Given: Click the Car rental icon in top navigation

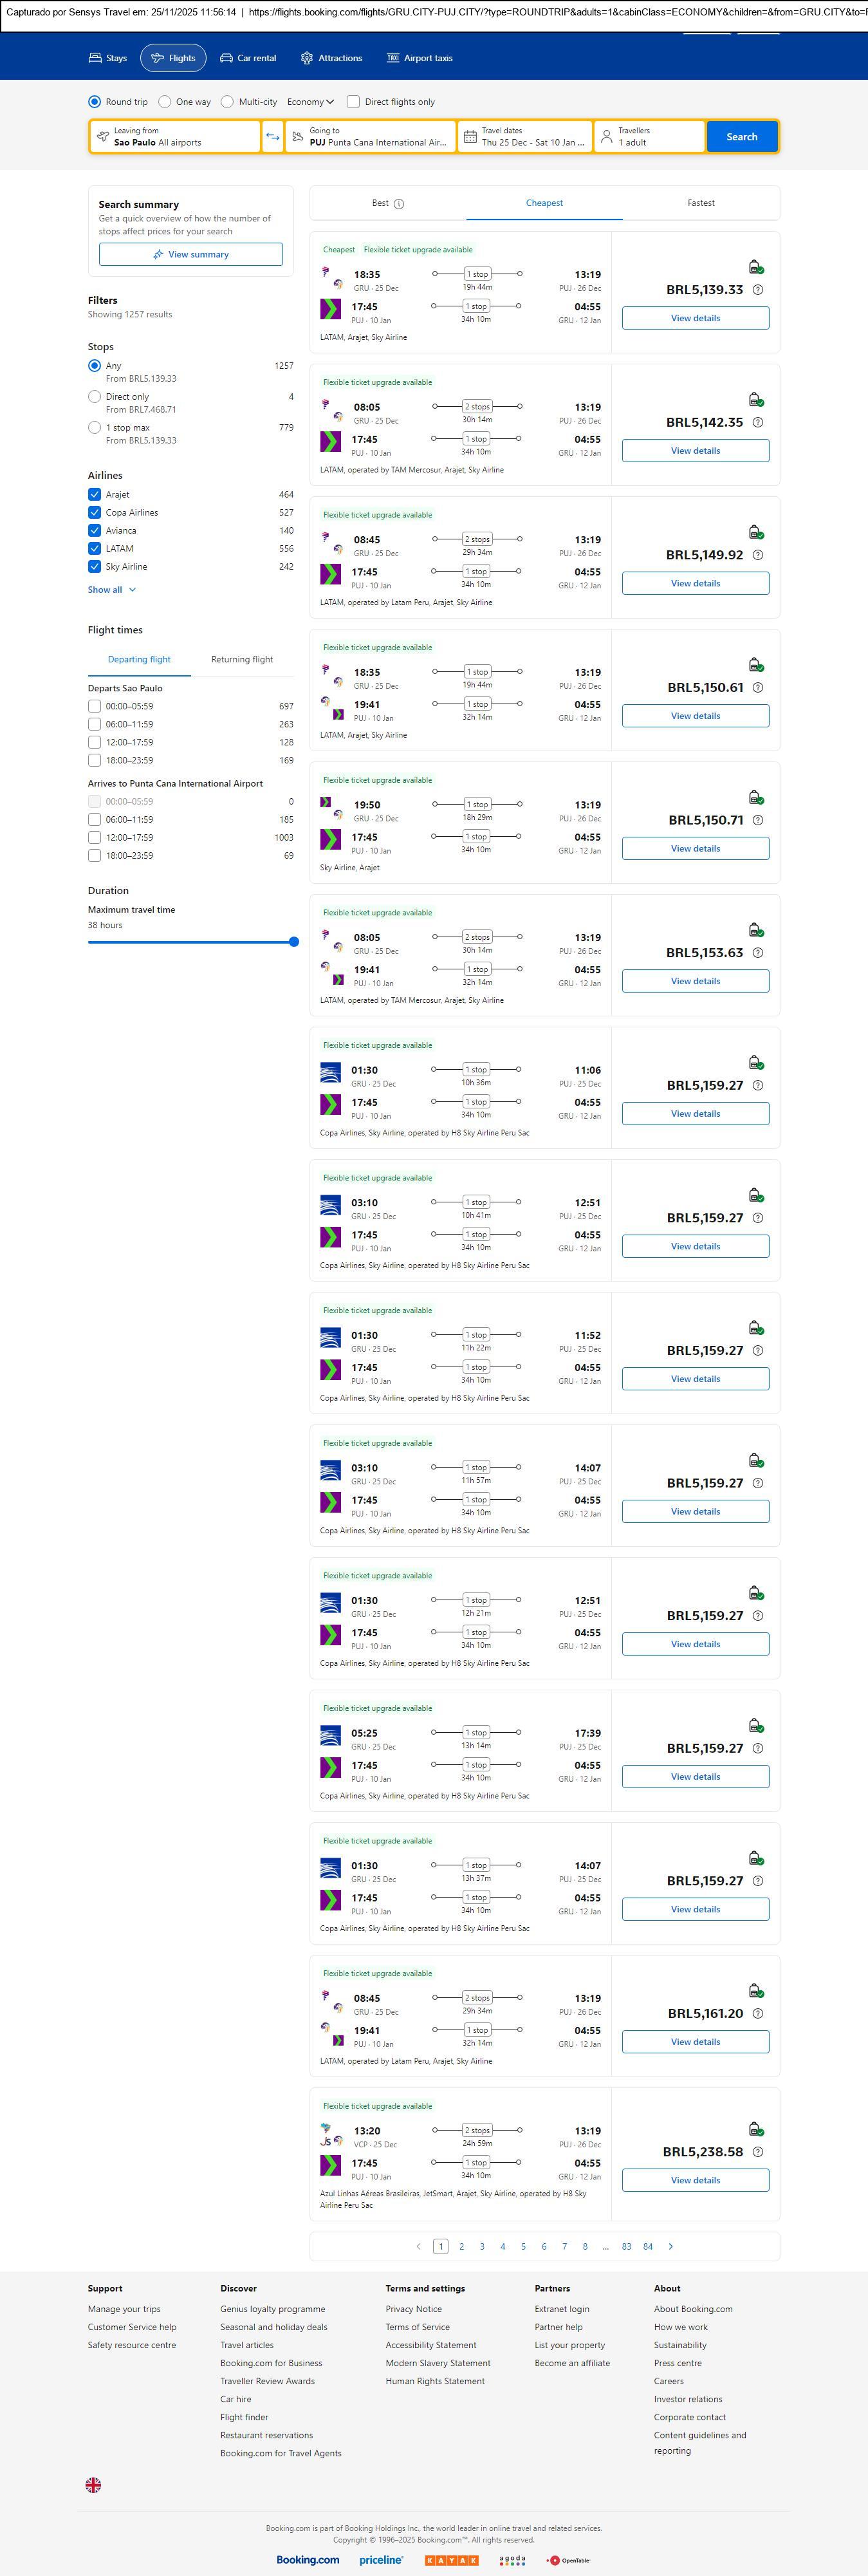Looking at the screenshot, I should pos(227,58).
